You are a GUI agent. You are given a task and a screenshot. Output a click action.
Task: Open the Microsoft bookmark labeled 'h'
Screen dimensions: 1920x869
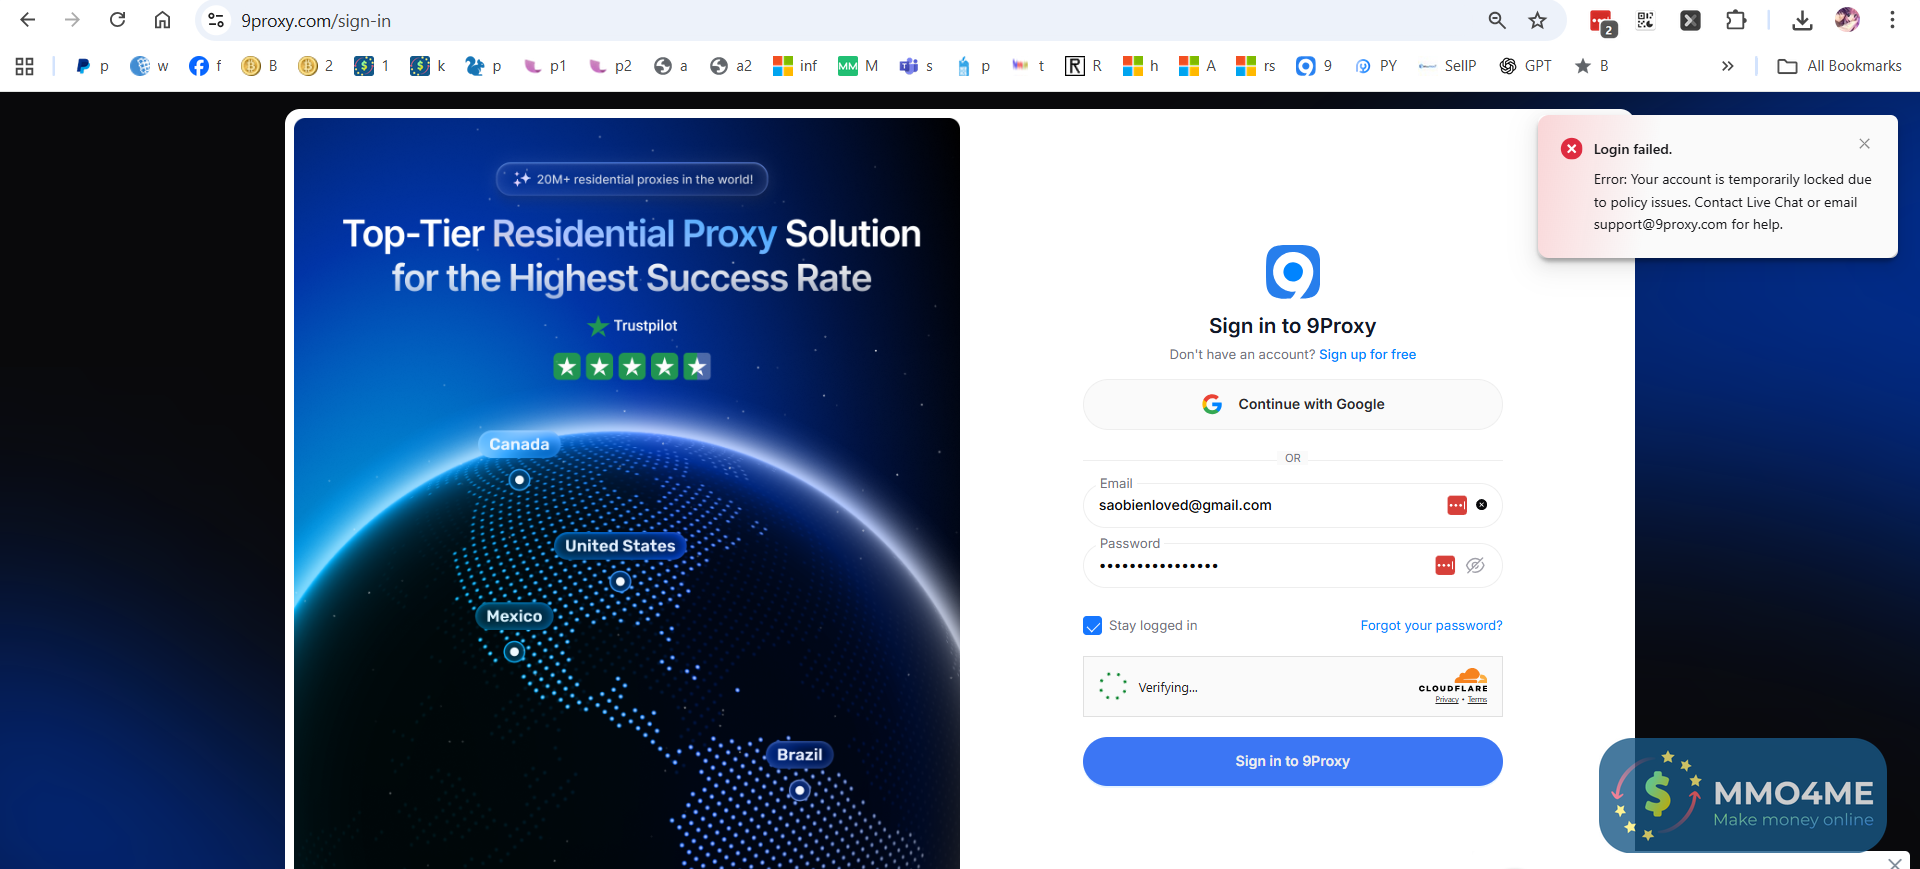(1141, 66)
